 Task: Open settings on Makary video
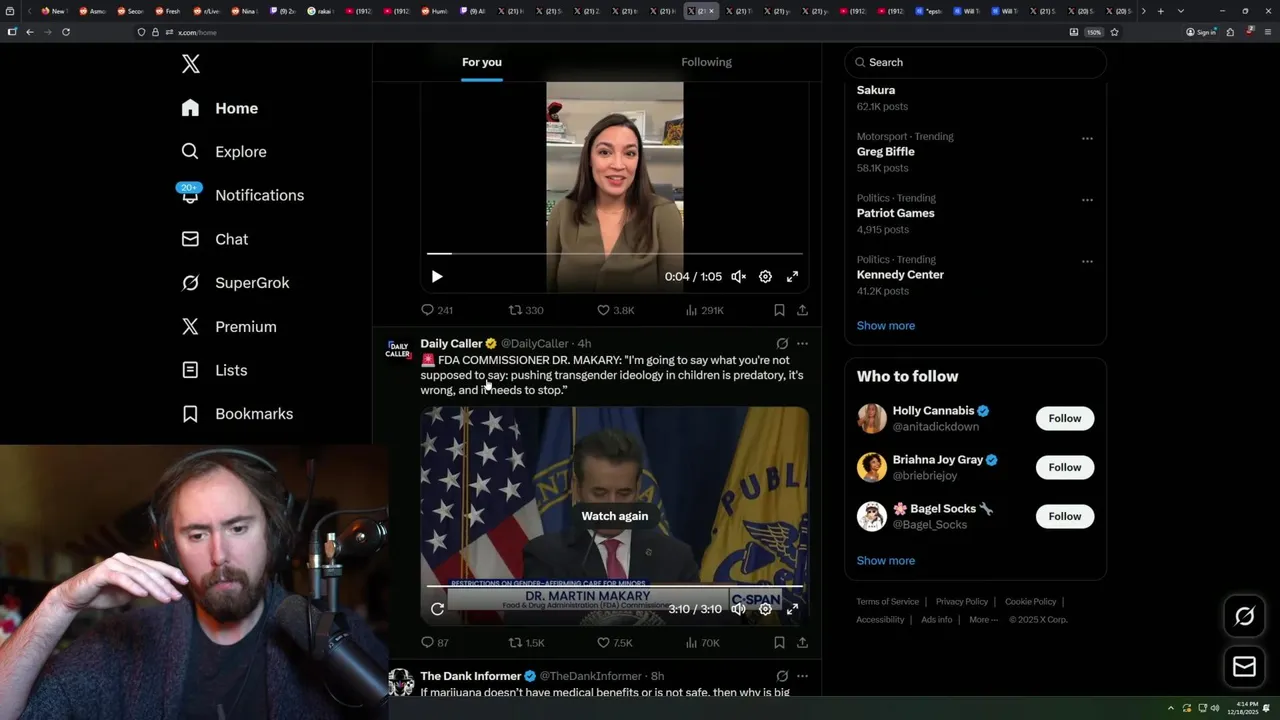point(765,609)
